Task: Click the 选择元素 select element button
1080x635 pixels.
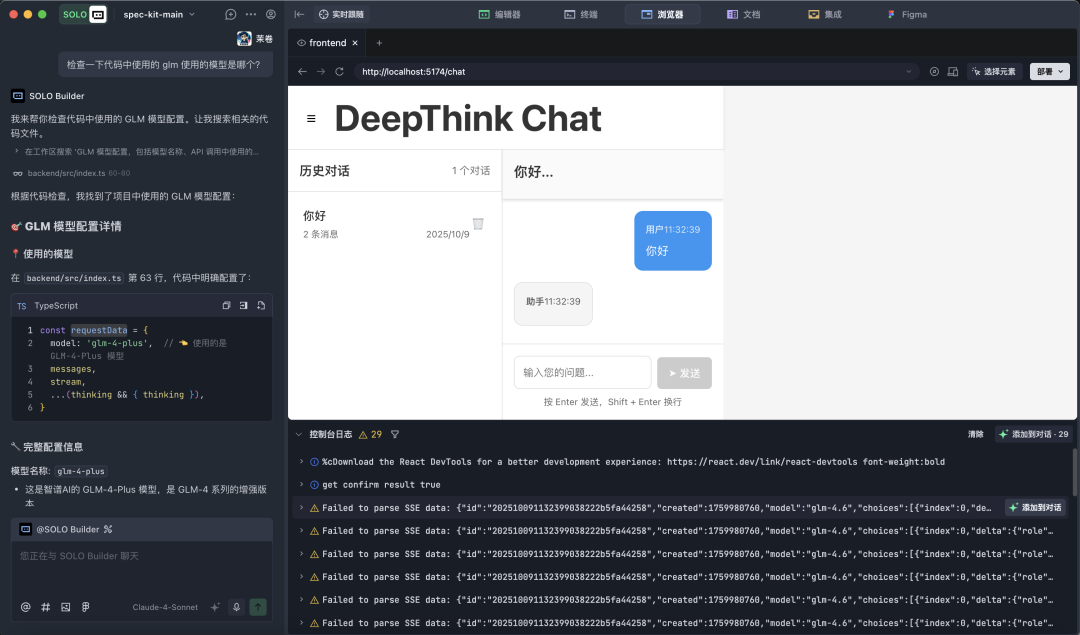Action: (x=994, y=72)
